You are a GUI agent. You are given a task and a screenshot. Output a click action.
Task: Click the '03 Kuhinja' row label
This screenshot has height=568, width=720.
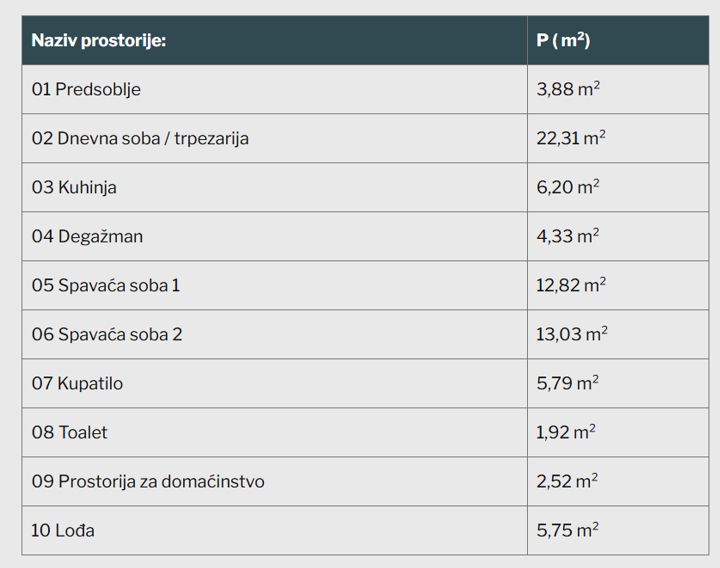click(74, 187)
